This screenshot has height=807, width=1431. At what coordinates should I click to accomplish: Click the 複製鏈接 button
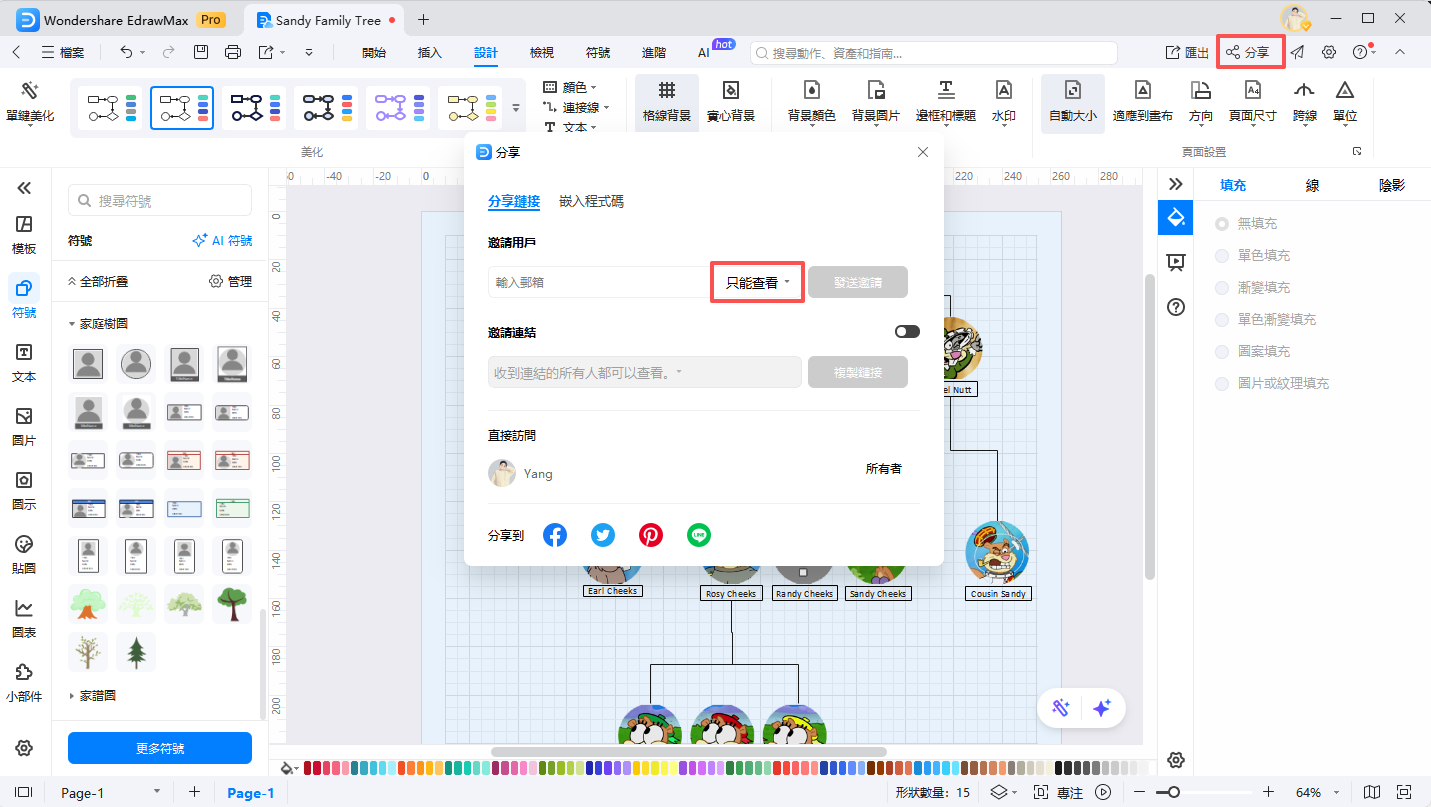[857, 371]
